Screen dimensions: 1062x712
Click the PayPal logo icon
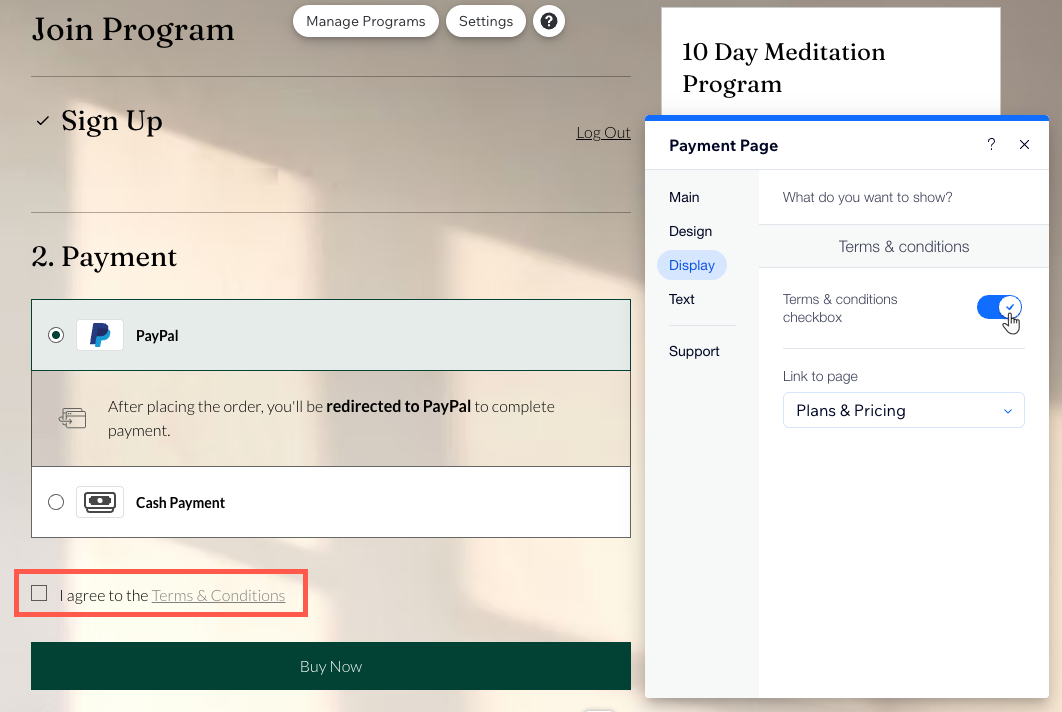pos(99,336)
